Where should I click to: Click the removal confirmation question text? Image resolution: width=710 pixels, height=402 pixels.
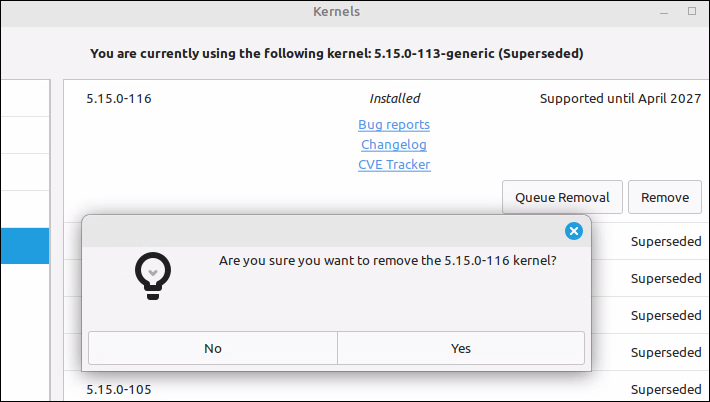pos(388,261)
